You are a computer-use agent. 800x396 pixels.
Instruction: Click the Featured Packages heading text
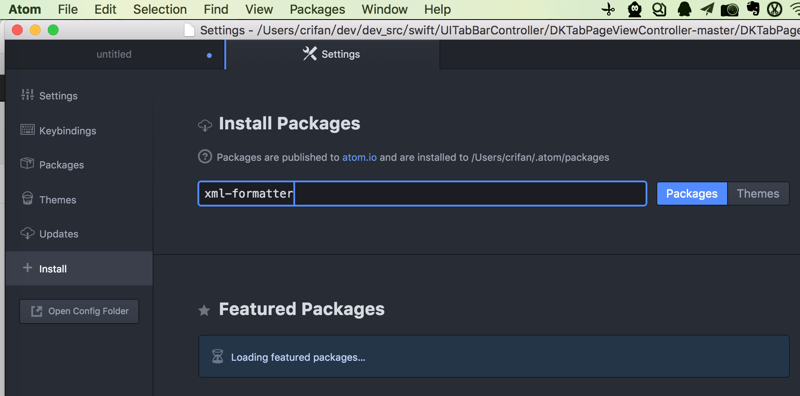pyautogui.click(x=302, y=309)
